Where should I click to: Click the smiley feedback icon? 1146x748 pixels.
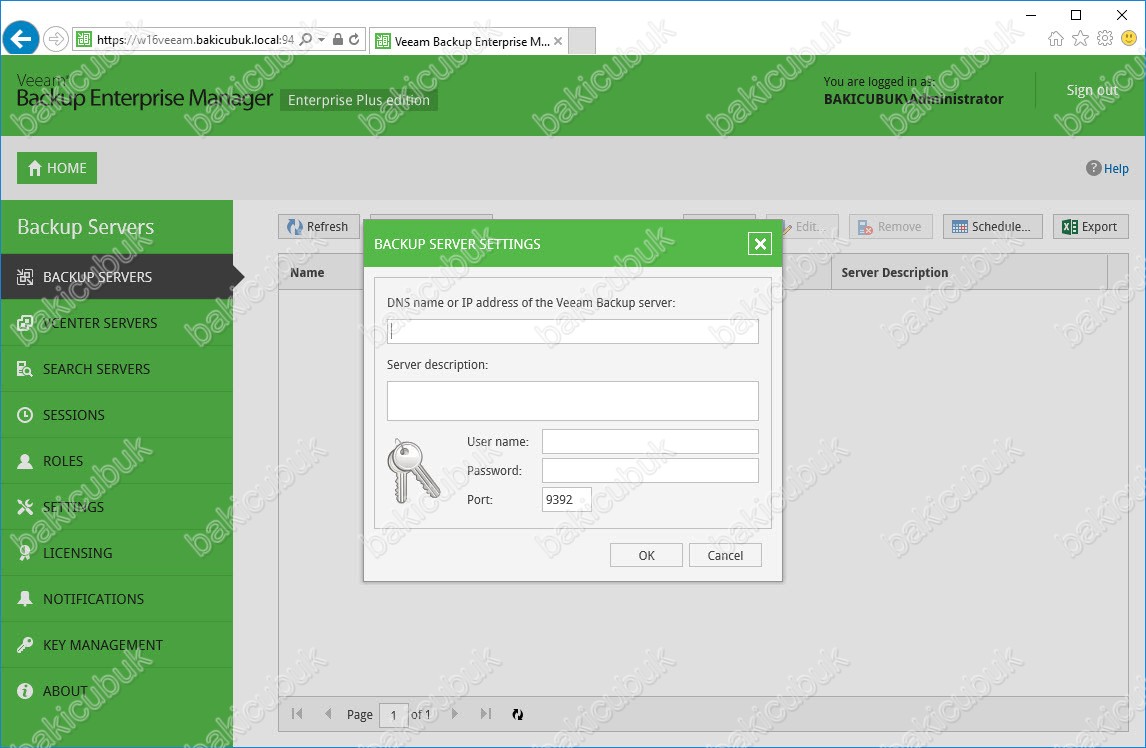tap(1129, 38)
